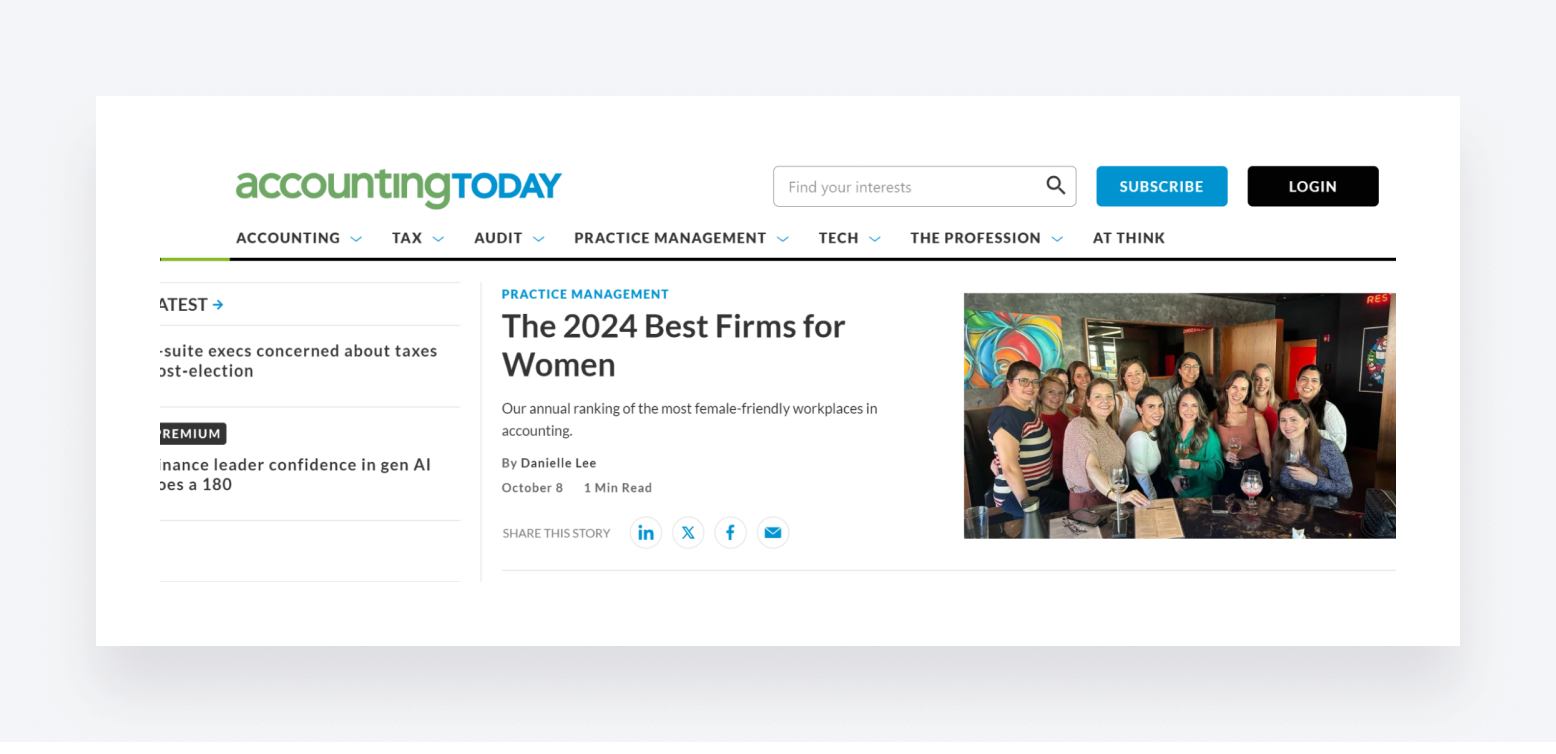Click the LOGIN button
The height and width of the screenshot is (754, 1556).
(1311, 186)
